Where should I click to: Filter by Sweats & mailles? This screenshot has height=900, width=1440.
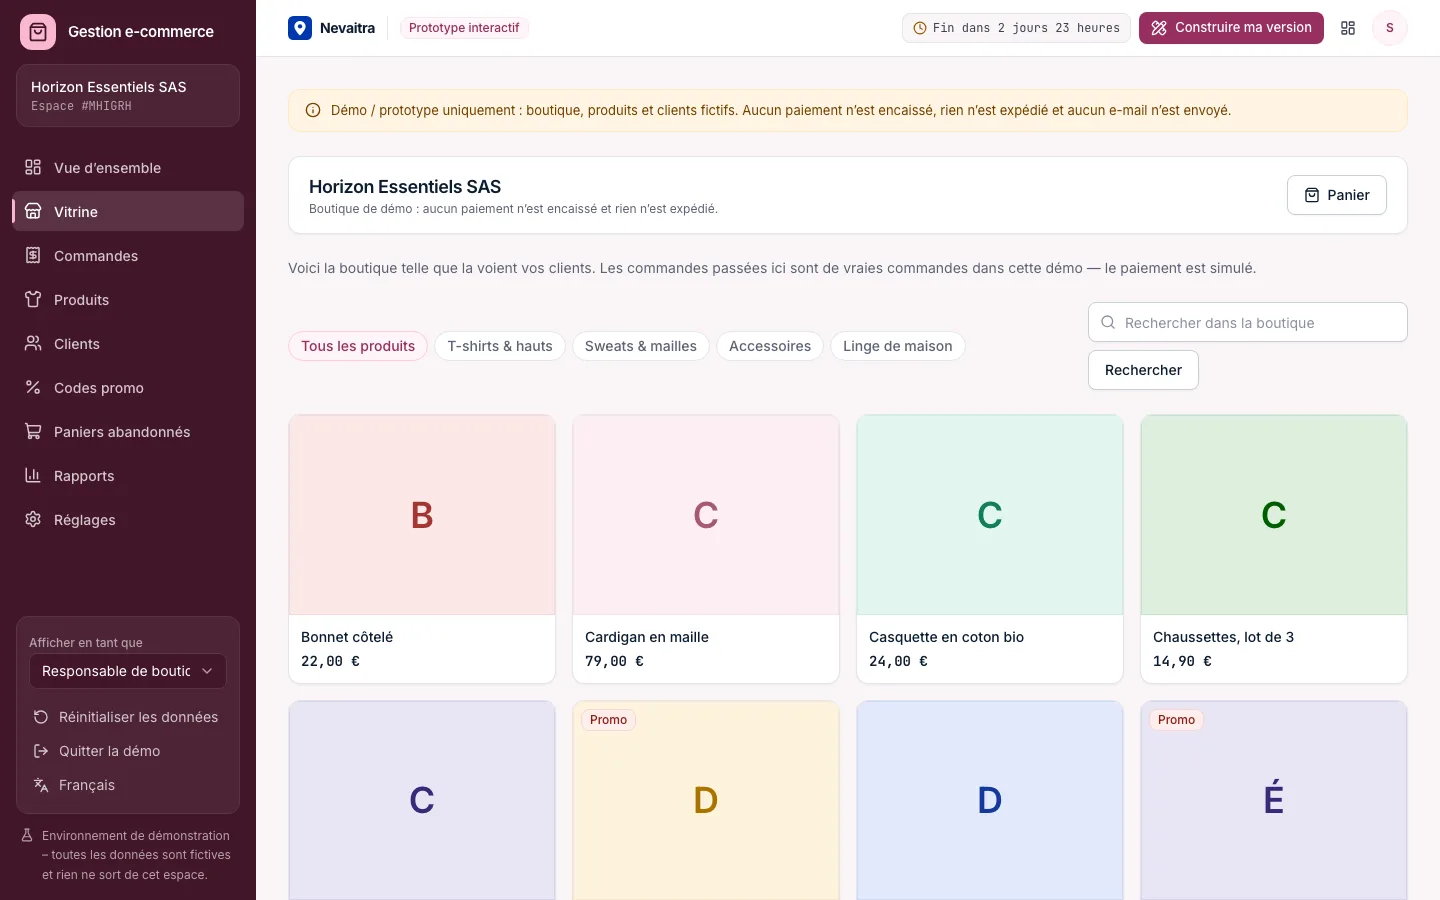point(641,346)
